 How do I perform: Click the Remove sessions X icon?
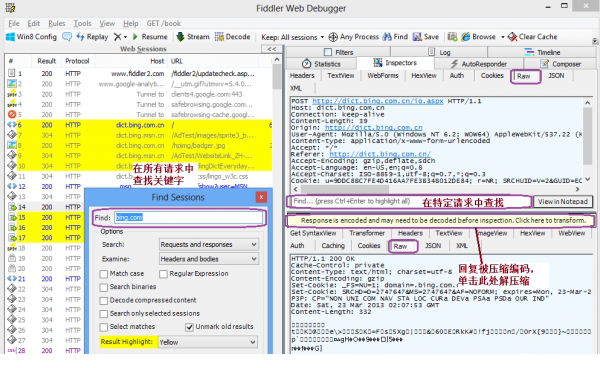tap(117, 37)
